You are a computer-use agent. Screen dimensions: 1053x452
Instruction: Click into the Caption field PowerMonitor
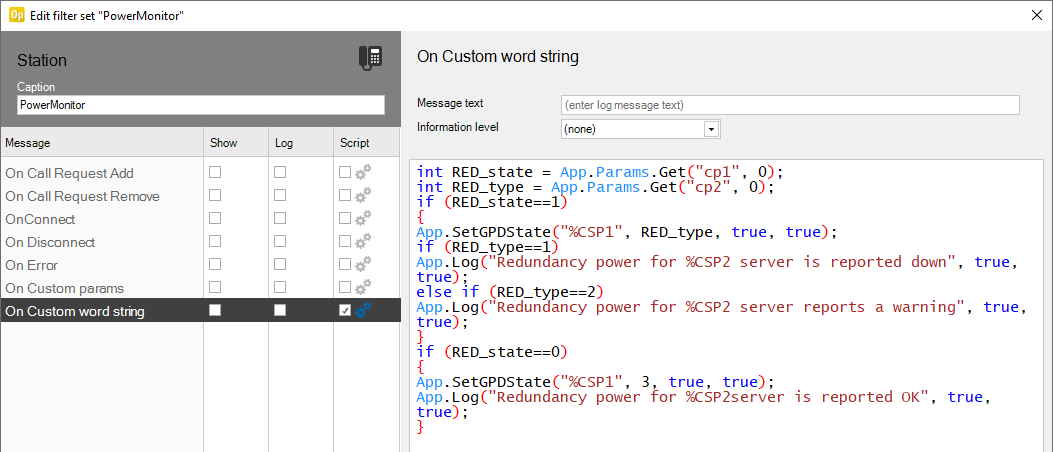point(200,105)
